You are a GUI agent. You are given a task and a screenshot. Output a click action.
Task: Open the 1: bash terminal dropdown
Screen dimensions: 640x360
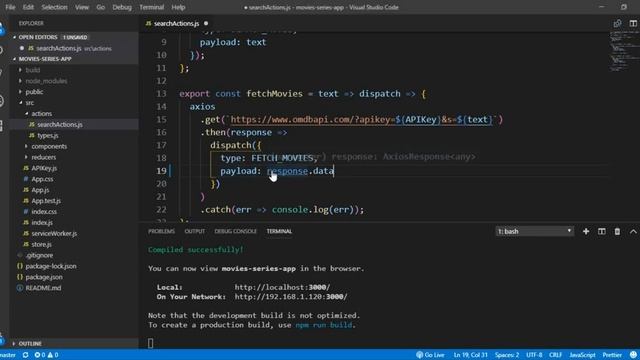pos(534,231)
